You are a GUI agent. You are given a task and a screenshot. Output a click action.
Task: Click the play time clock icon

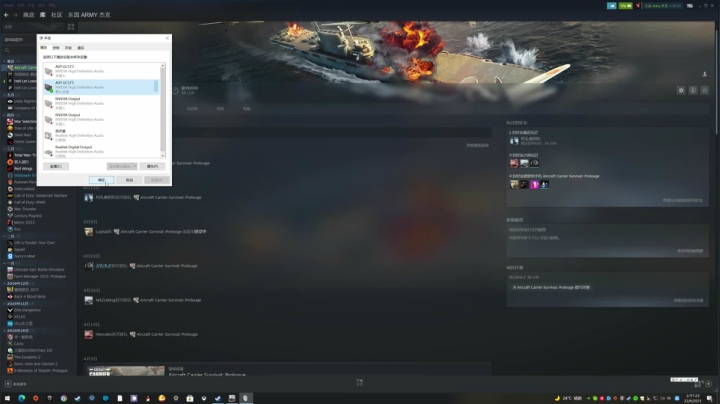click(175, 90)
